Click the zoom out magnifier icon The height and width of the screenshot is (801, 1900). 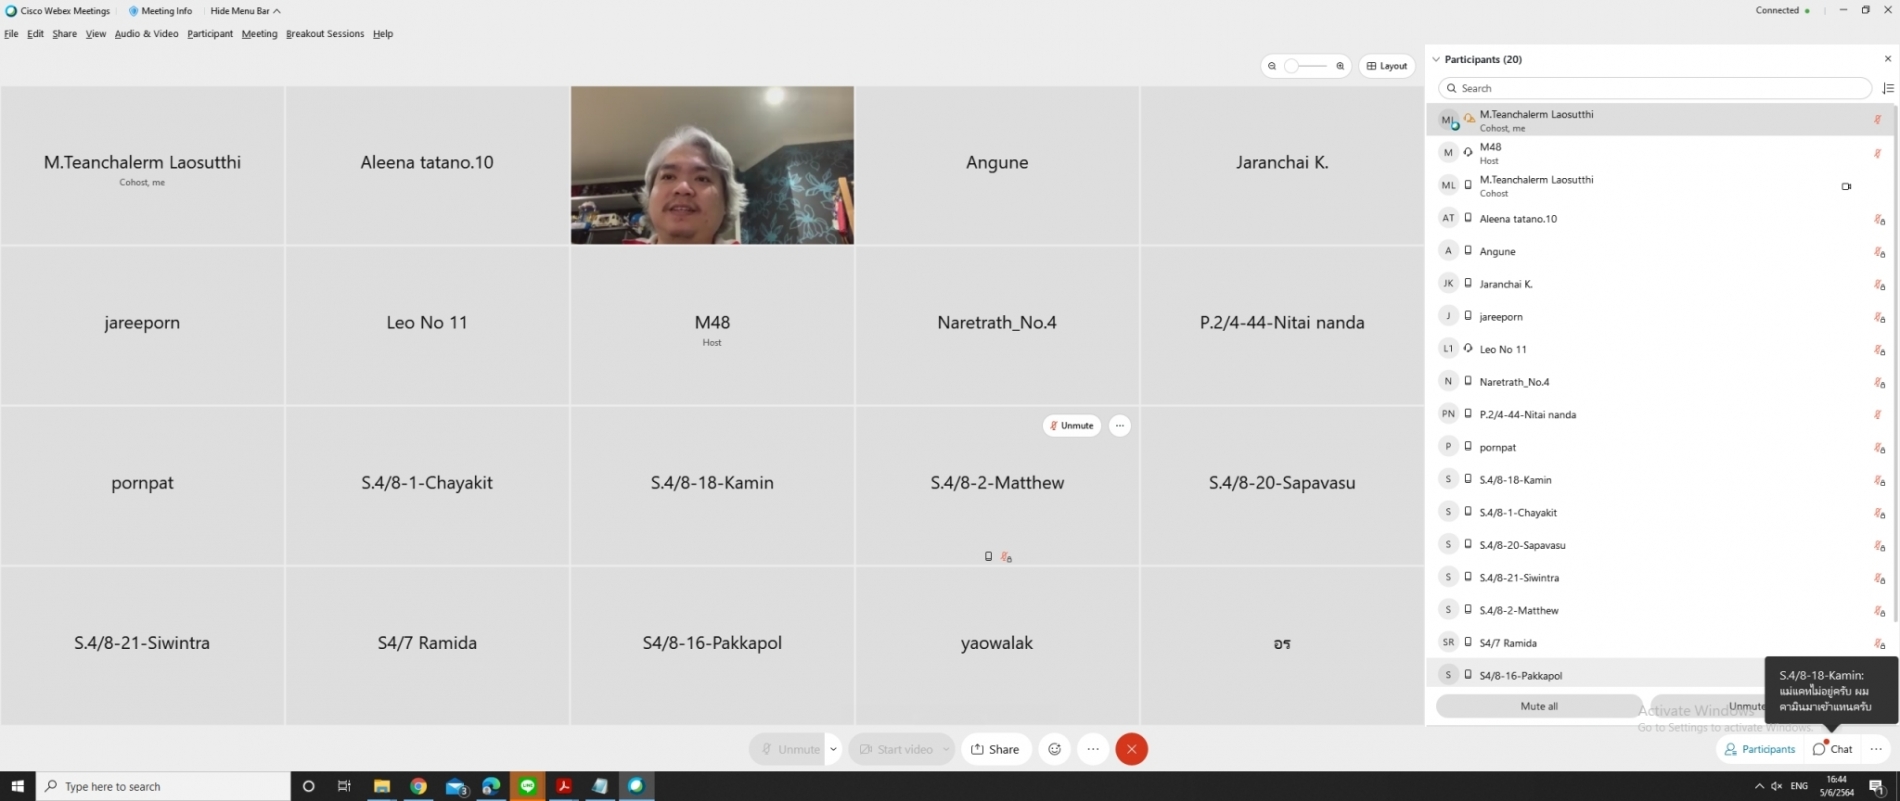pos(1272,66)
